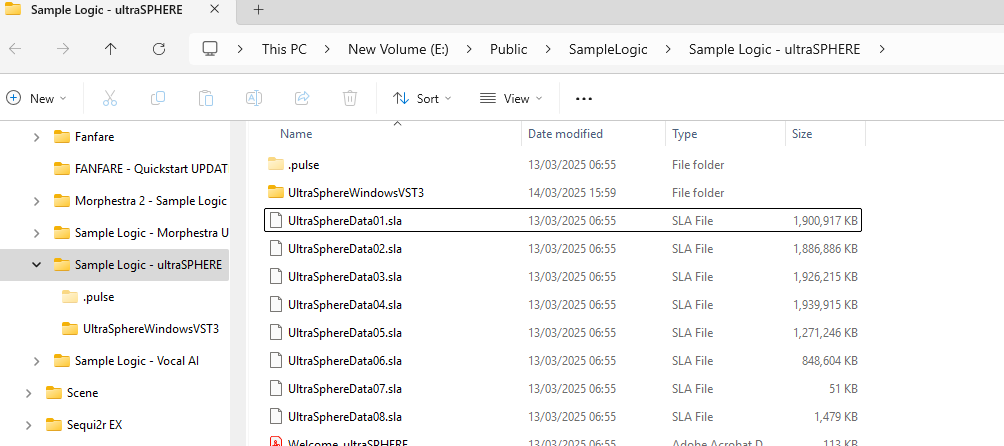Expand the Sequi2r EX tree node
Viewport: 1004px width, 446px height.
coord(28,424)
